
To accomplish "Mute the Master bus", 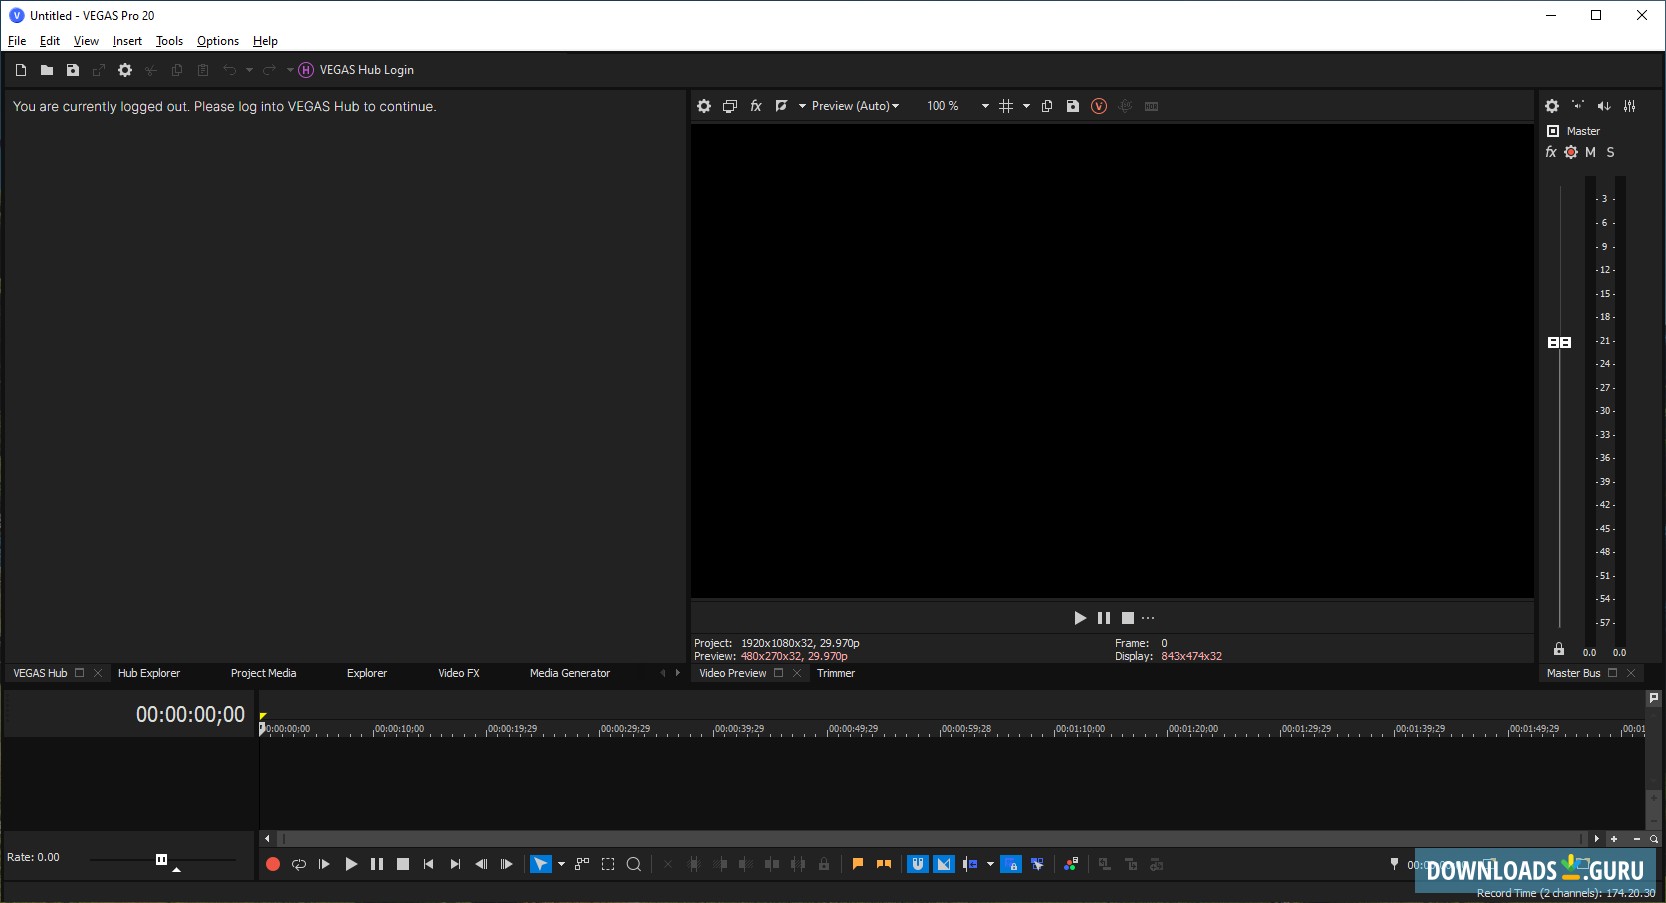I will [x=1590, y=152].
